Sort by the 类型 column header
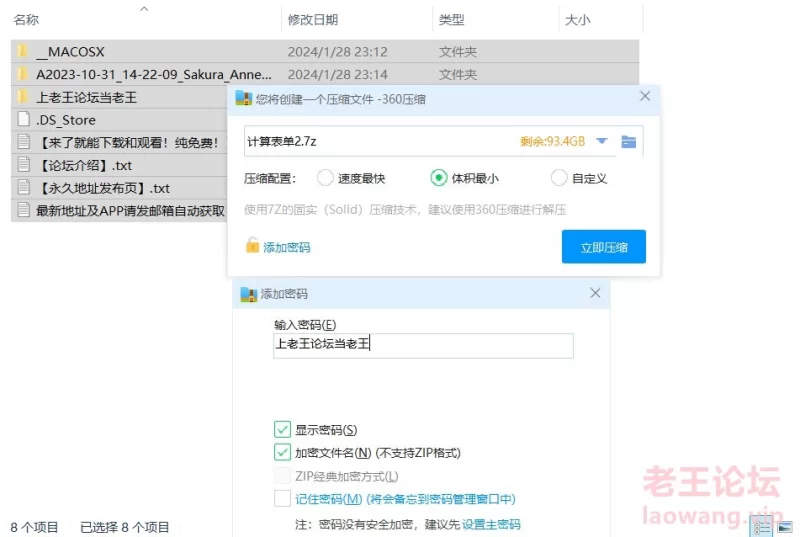Viewport: 800px width, 537px height. (x=452, y=20)
